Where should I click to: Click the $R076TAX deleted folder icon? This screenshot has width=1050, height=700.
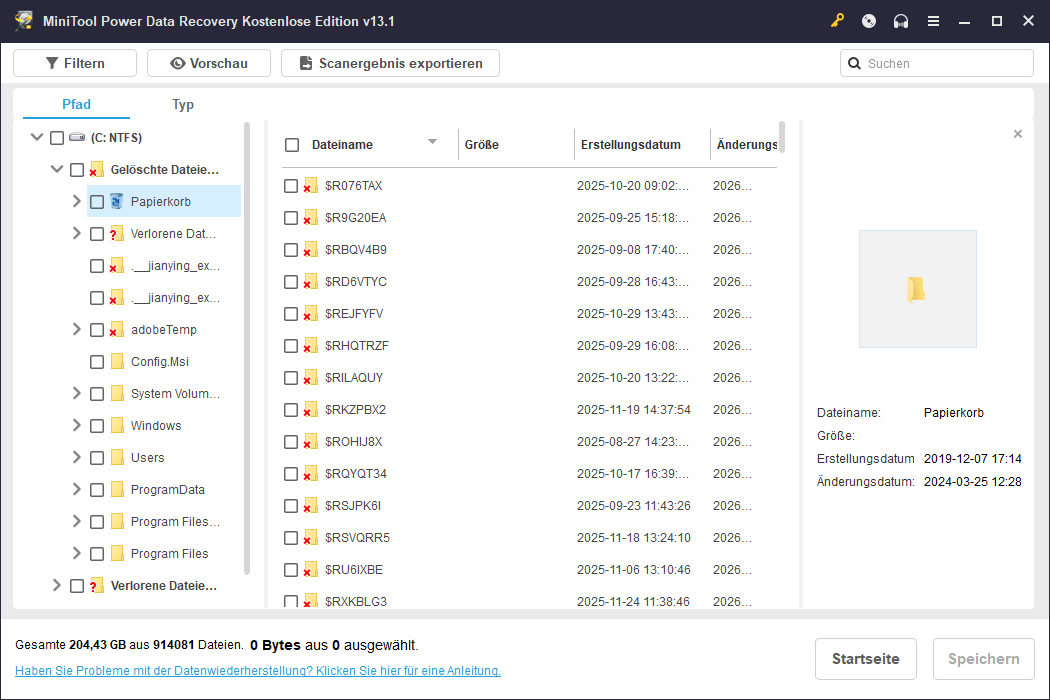point(310,186)
